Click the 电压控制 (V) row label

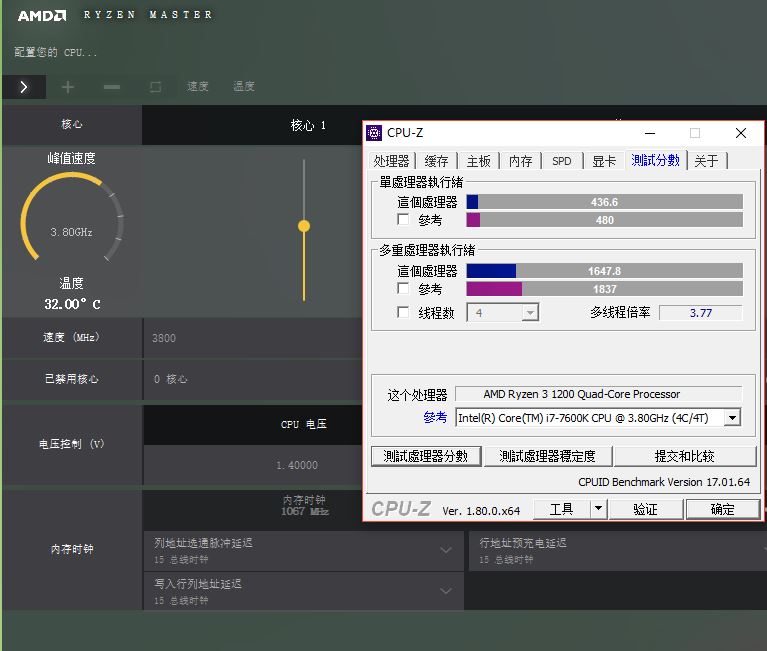click(71, 444)
